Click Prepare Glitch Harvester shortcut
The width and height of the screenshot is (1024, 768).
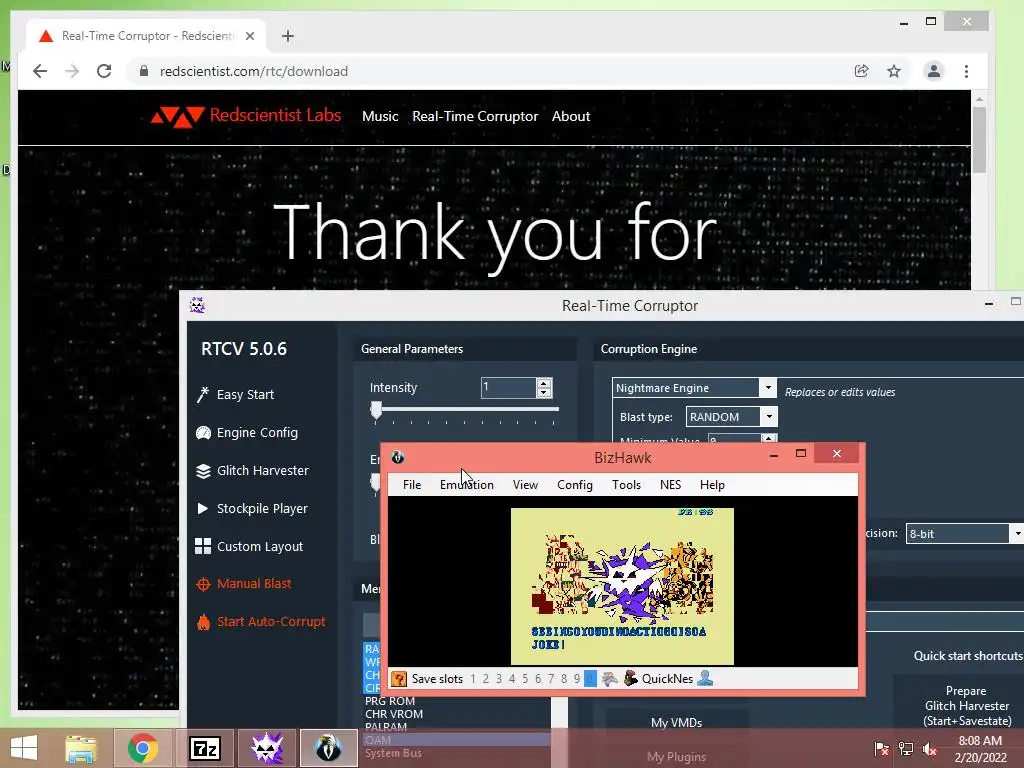pos(967,705)
